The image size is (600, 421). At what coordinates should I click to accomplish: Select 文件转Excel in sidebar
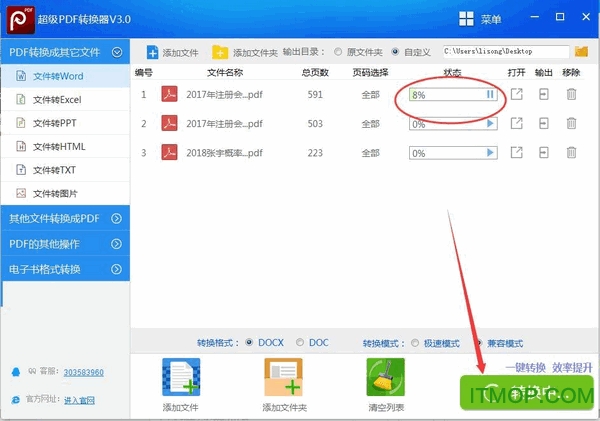tap(65, 100)
